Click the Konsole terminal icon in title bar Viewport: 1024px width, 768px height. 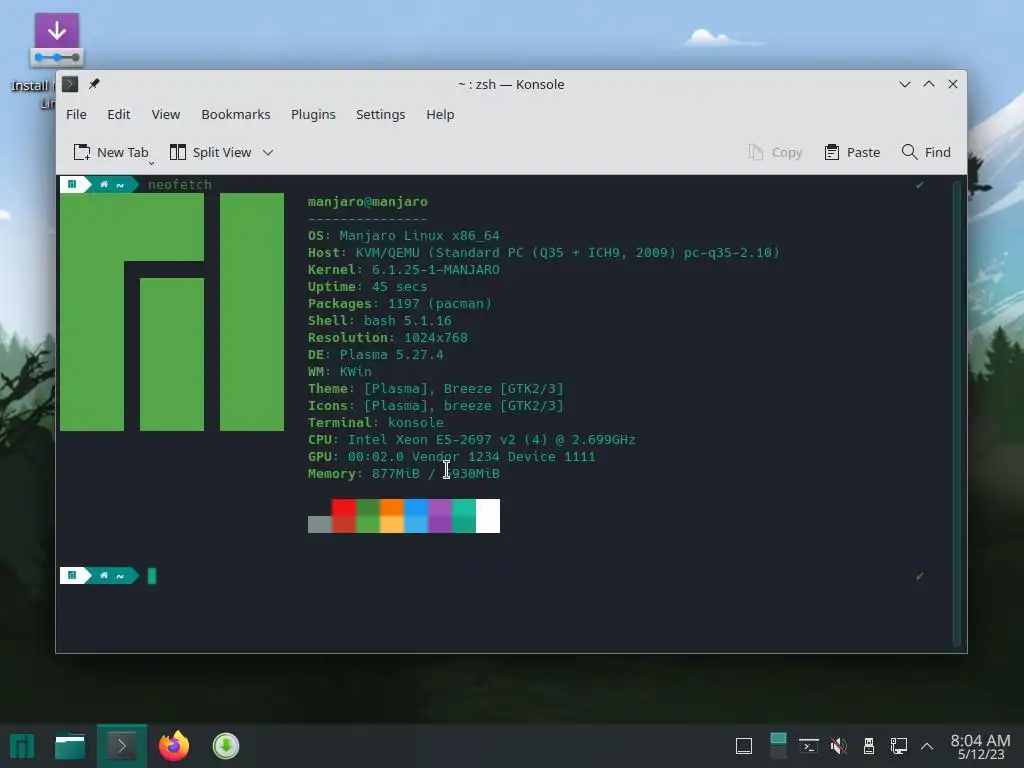70,84
